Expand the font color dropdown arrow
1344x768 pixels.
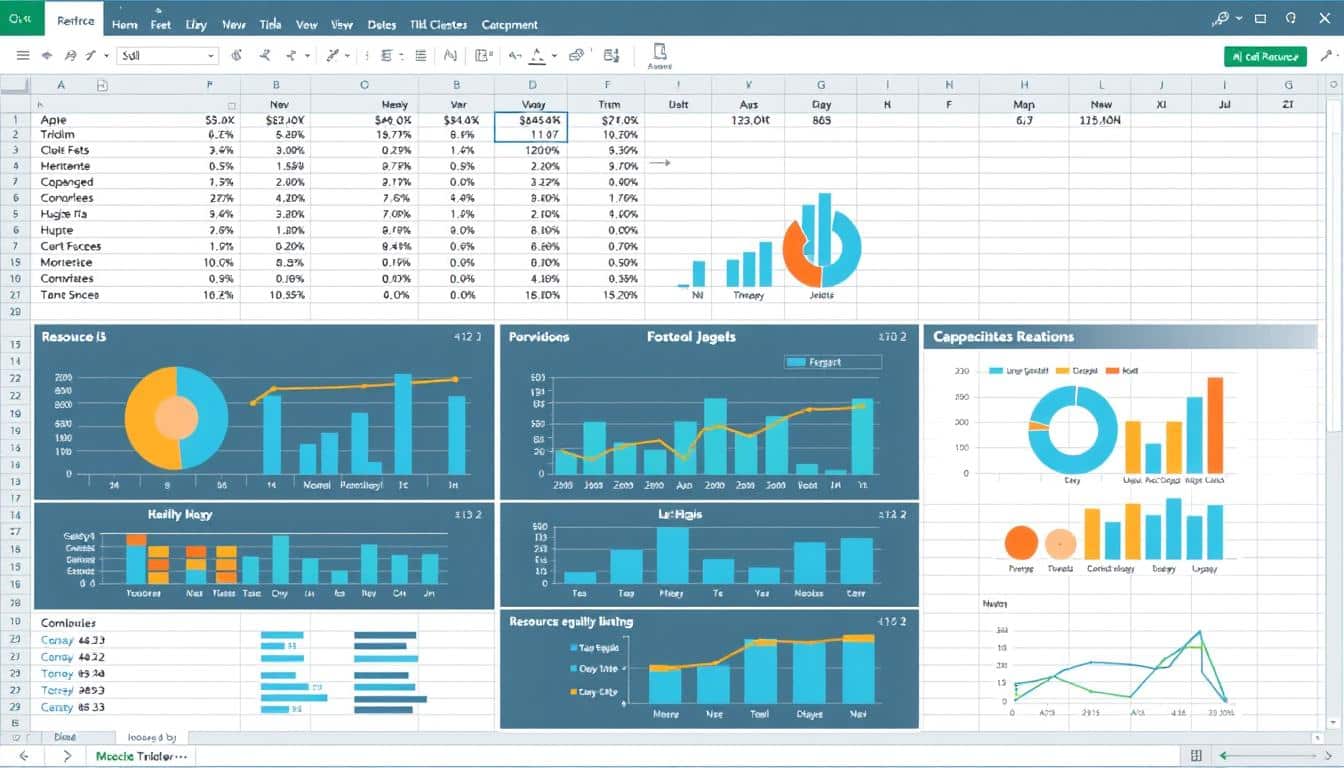click(554, 57)
